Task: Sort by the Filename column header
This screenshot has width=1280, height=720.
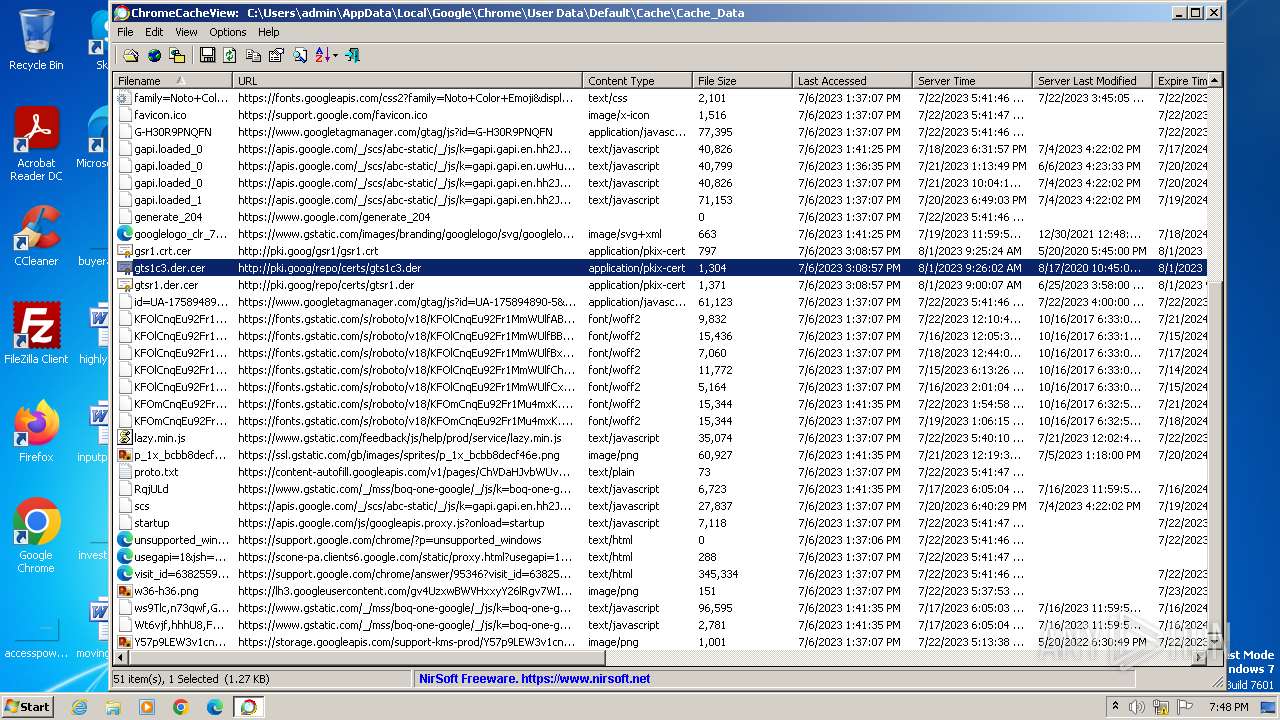Action: [173, 81]
